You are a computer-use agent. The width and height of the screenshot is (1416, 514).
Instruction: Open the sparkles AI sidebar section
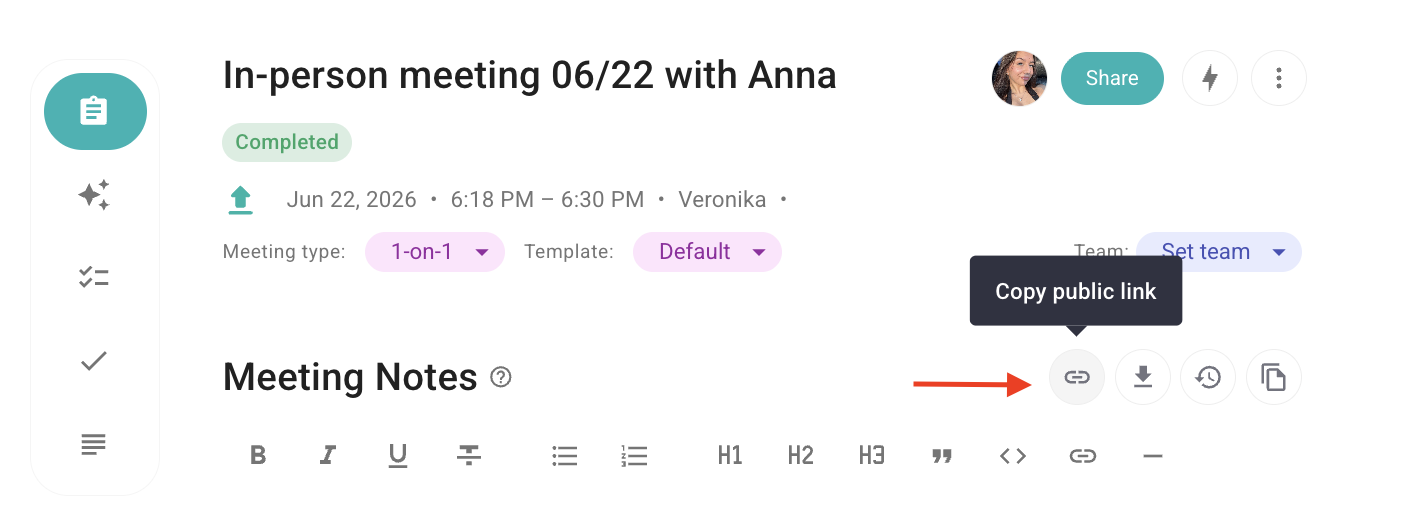click(94, 195)
